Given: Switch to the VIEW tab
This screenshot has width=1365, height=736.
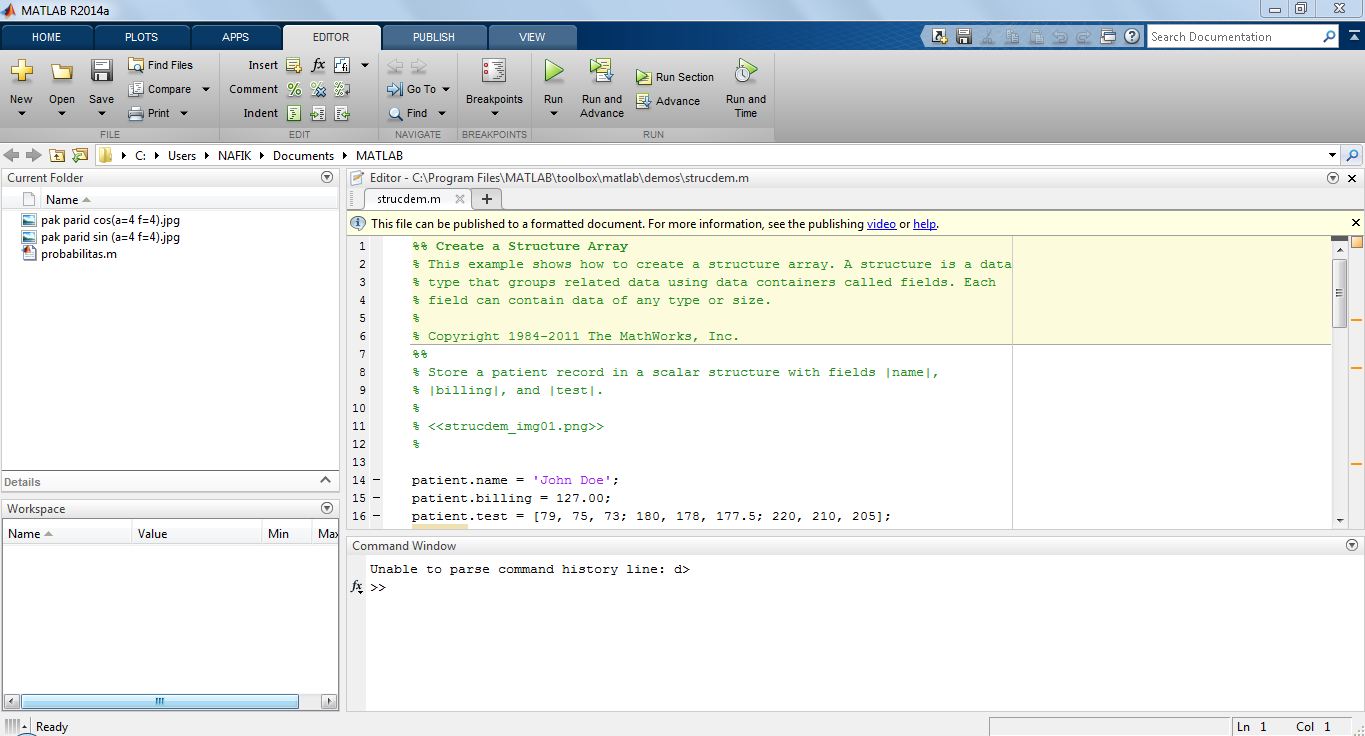Looking at the screenshot, I should point(532,37).
